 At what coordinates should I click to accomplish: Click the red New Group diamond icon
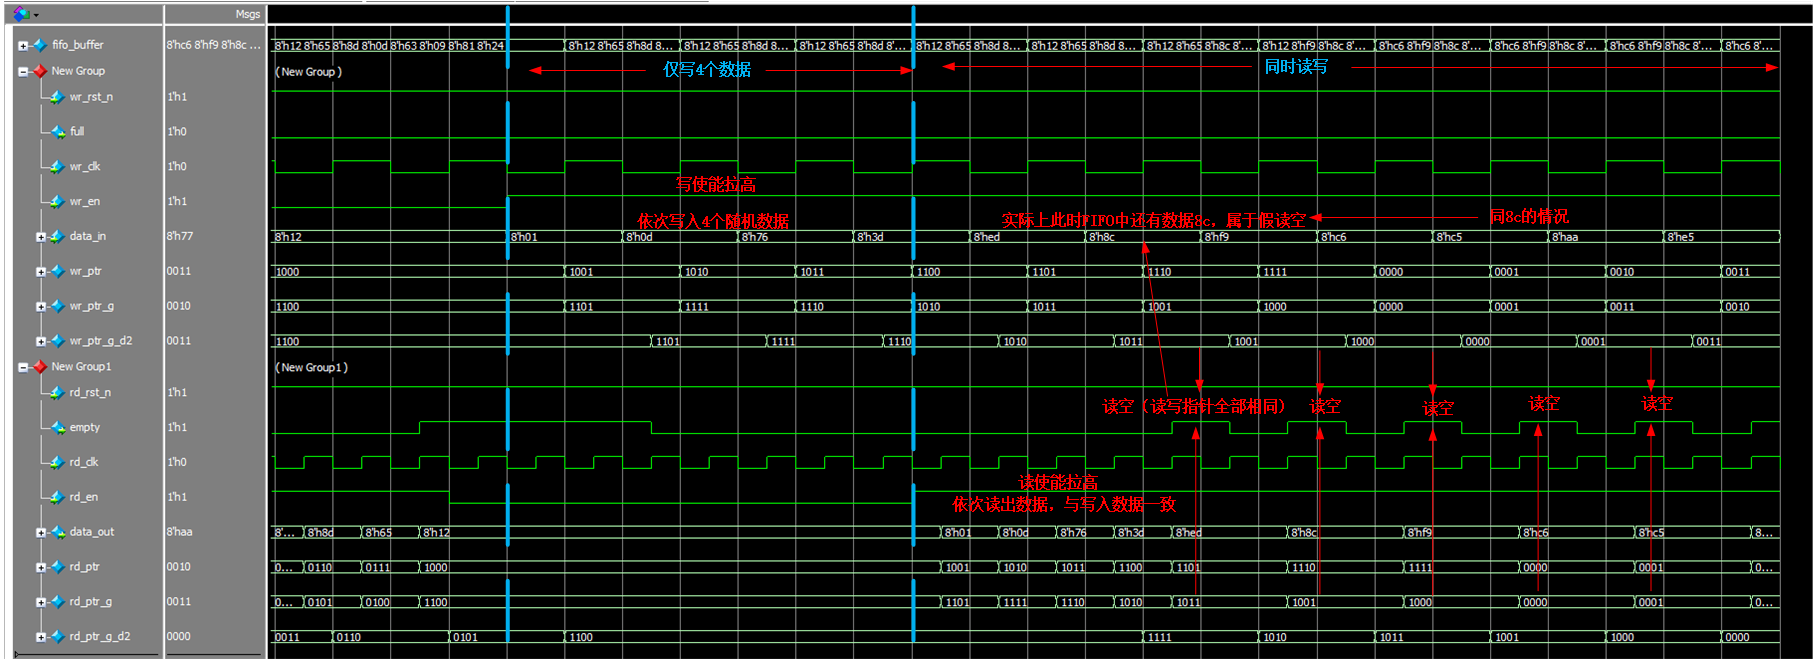click(x=40, y=71)
